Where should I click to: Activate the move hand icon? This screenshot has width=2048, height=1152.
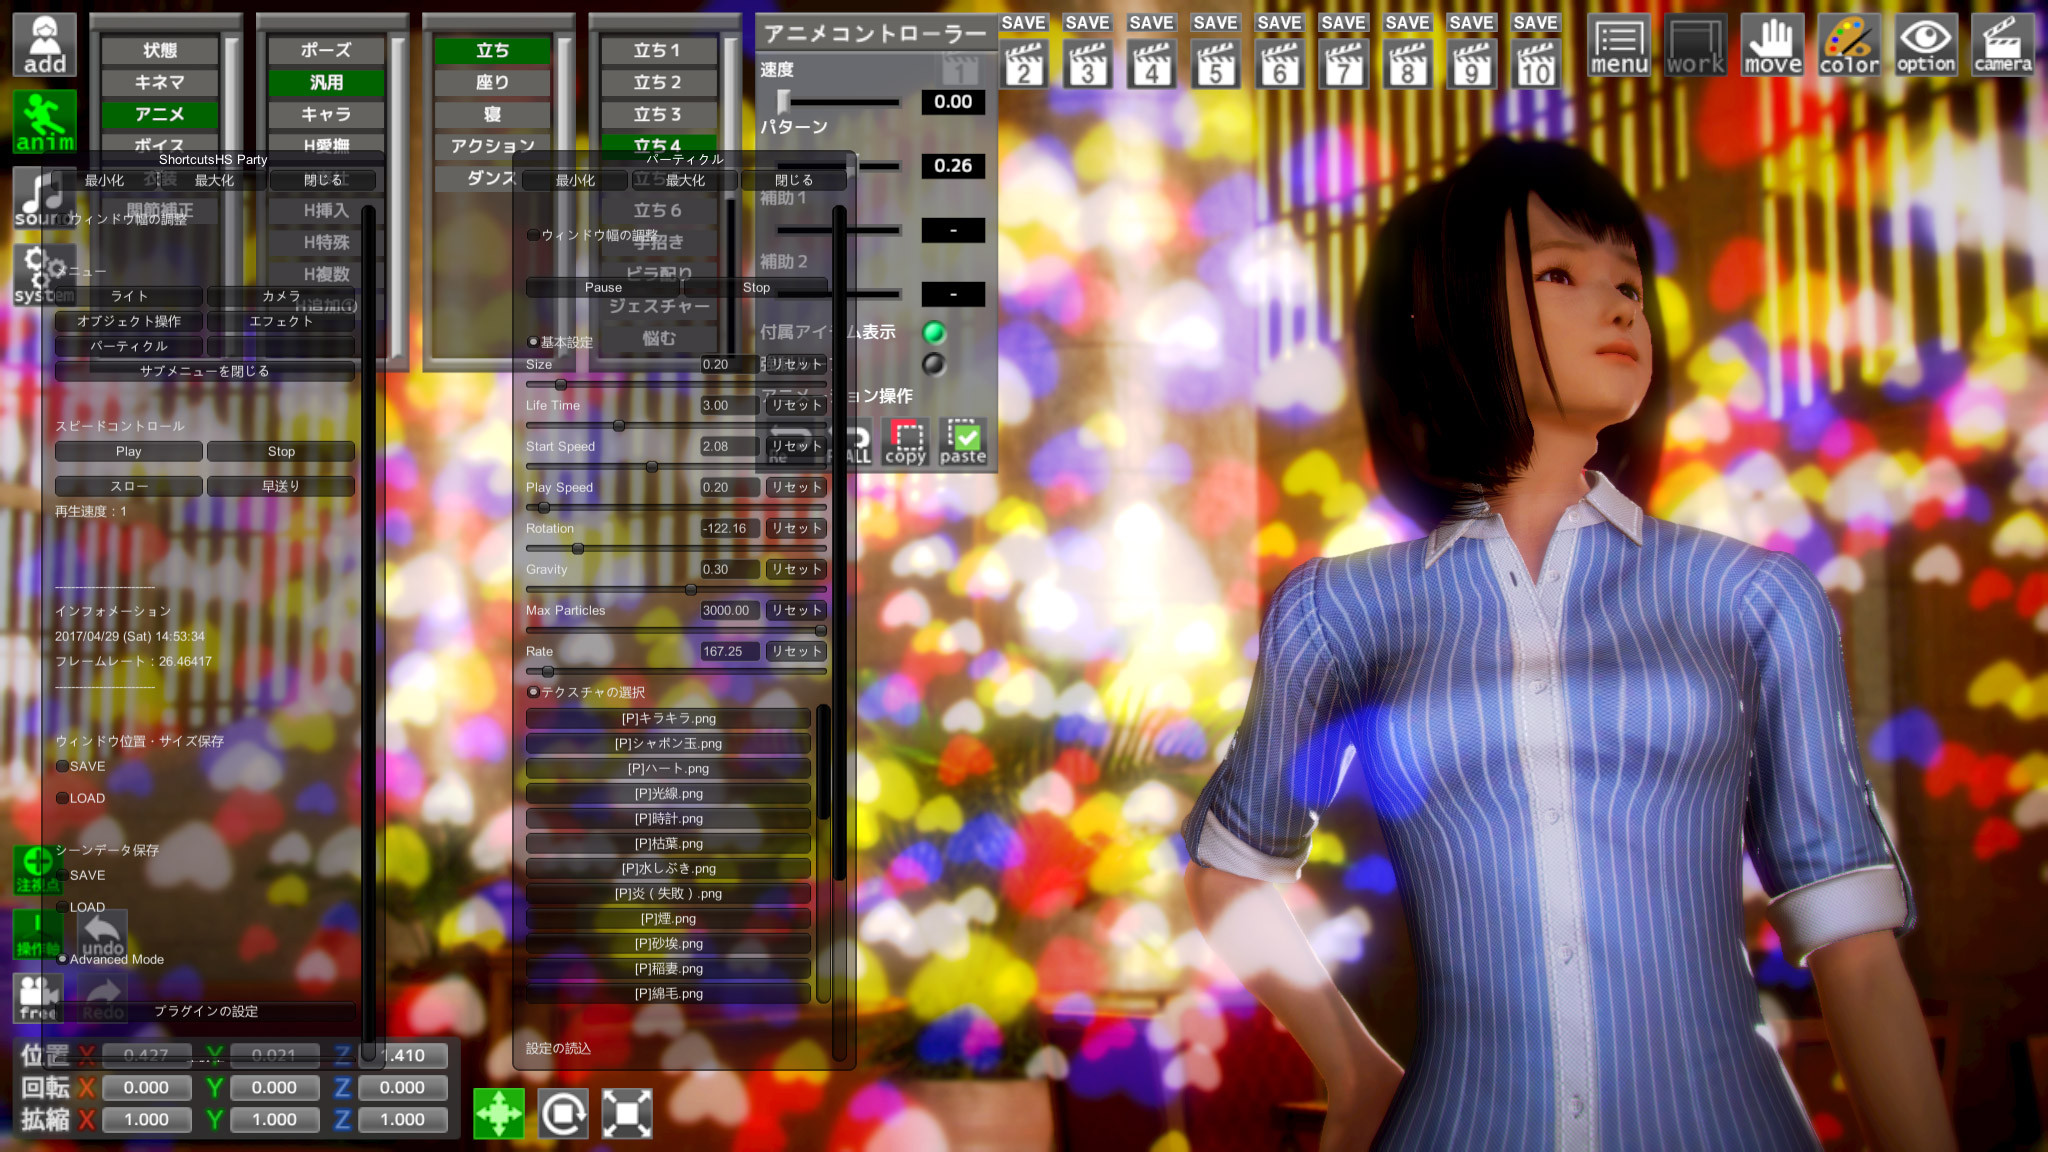coord(1772,46)
